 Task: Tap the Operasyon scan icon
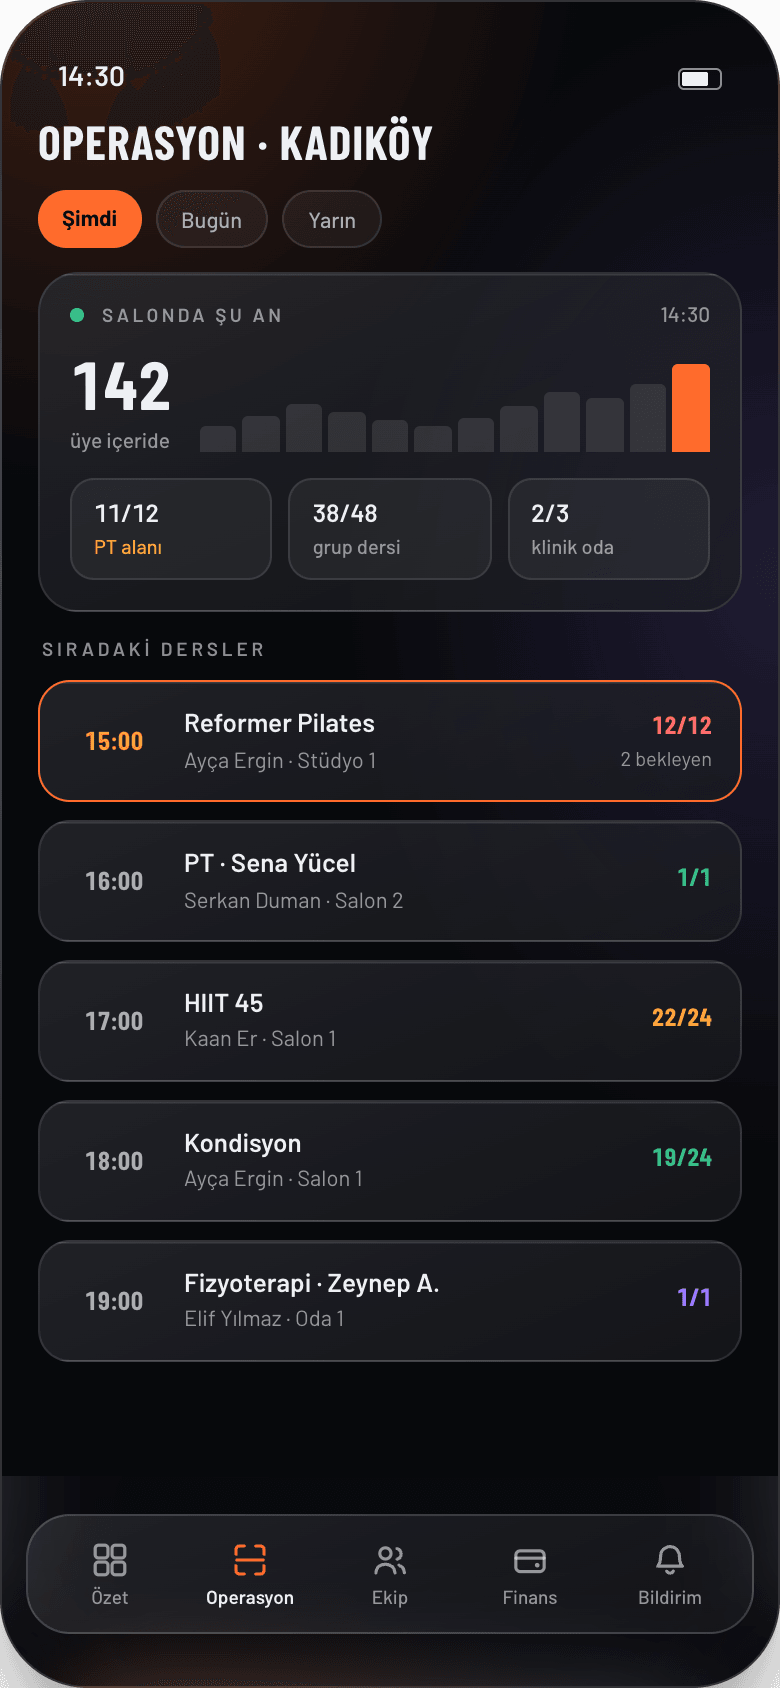coord(250,1560)
